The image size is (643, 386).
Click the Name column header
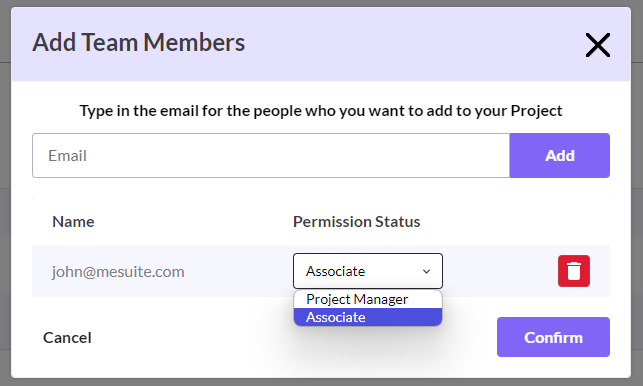pyautogui.click(x=73, y=222)
